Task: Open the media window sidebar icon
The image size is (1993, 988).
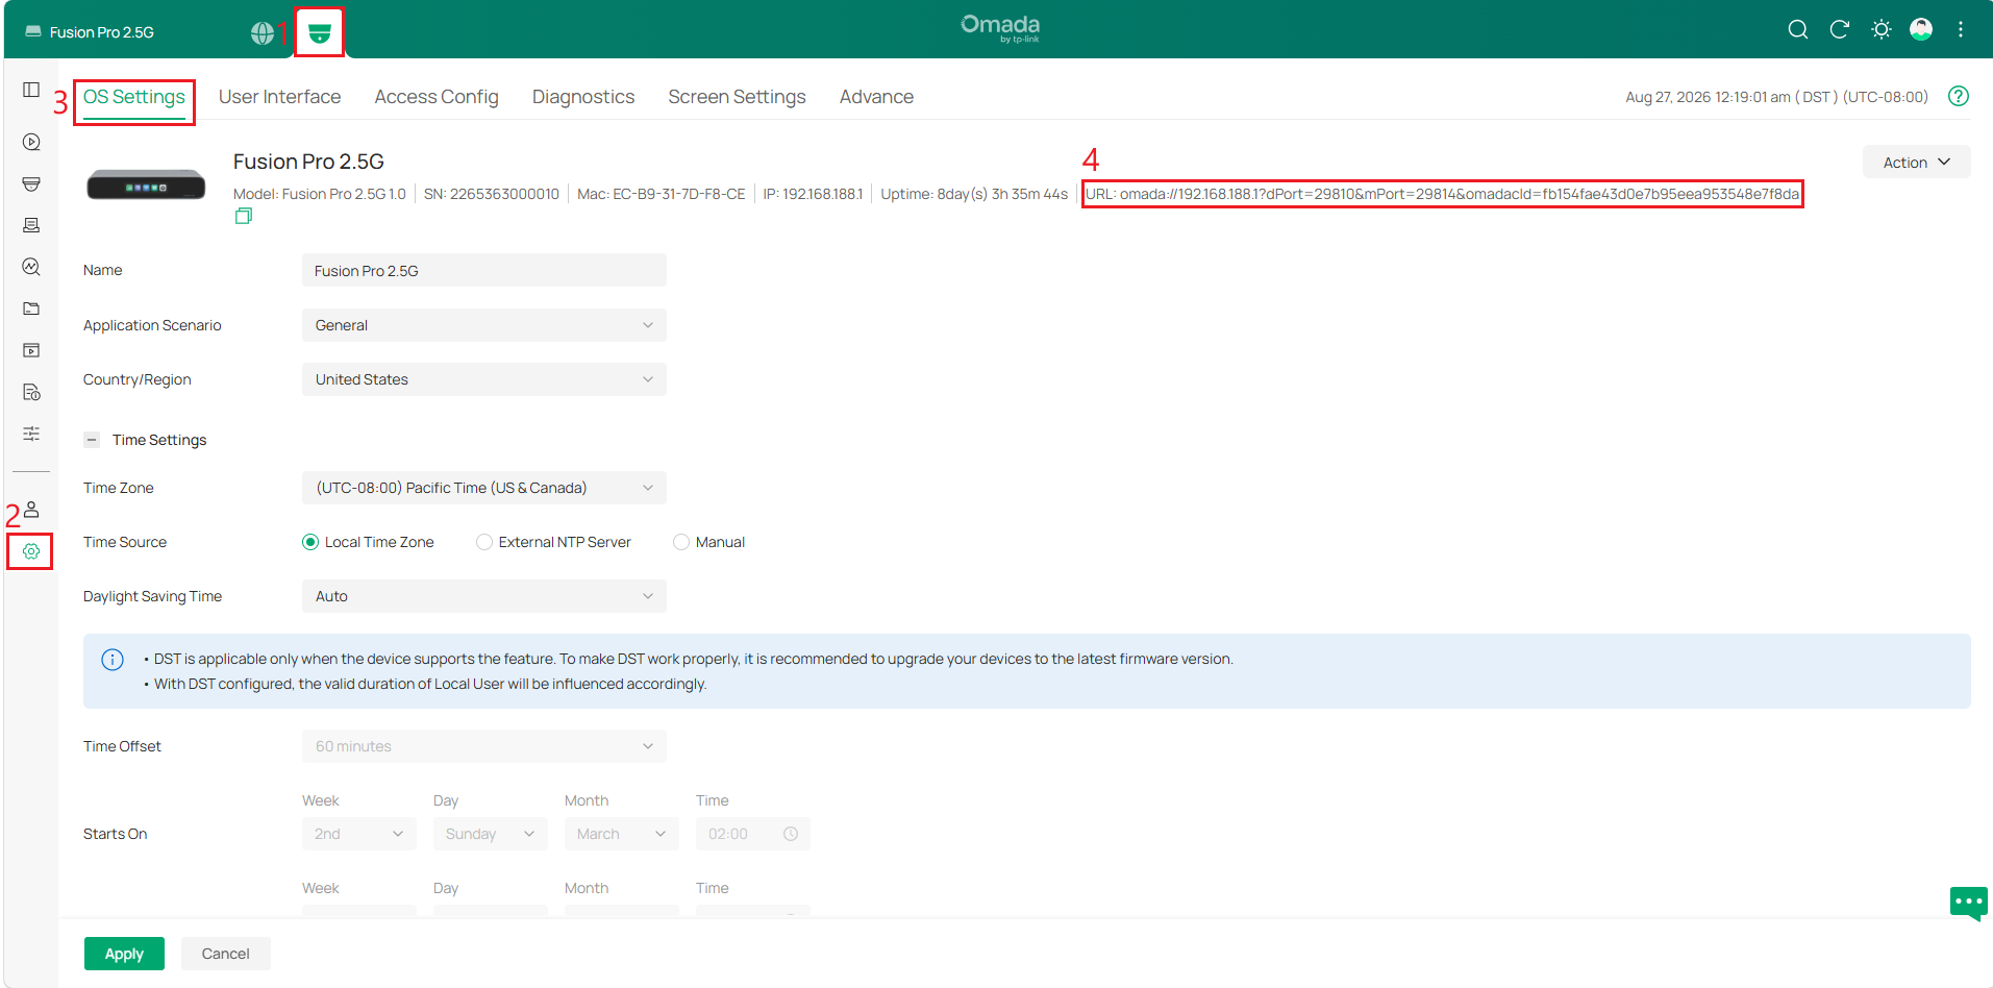Action: point(32,350)
